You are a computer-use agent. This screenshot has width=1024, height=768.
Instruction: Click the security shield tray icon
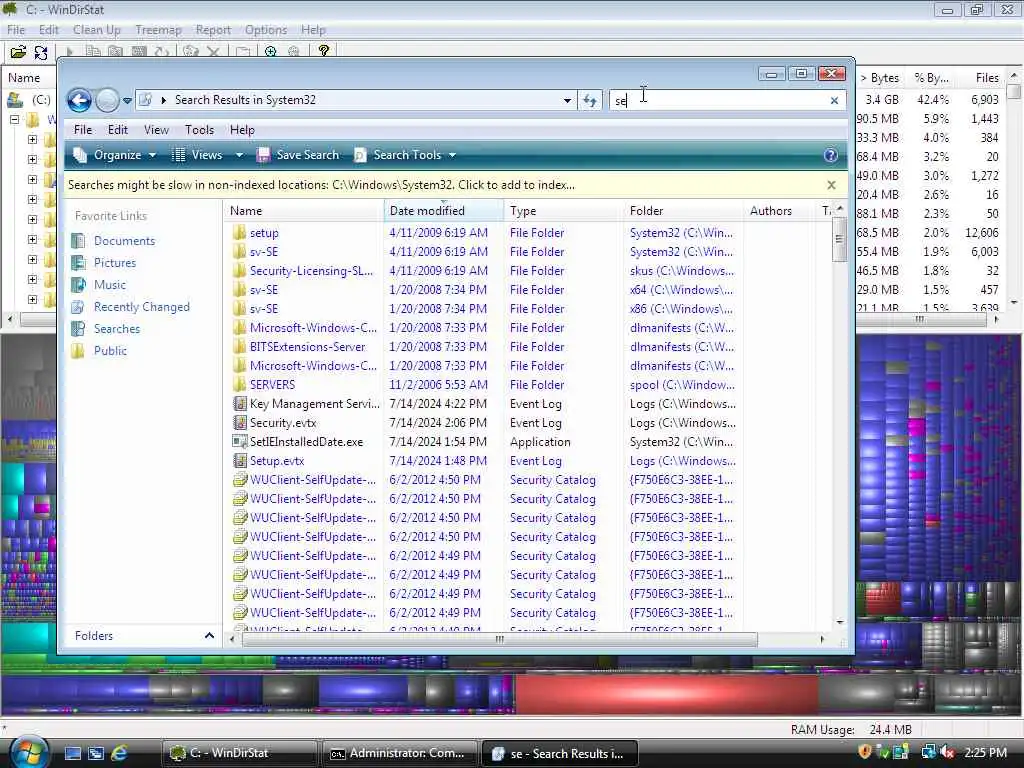coord(865,752)
